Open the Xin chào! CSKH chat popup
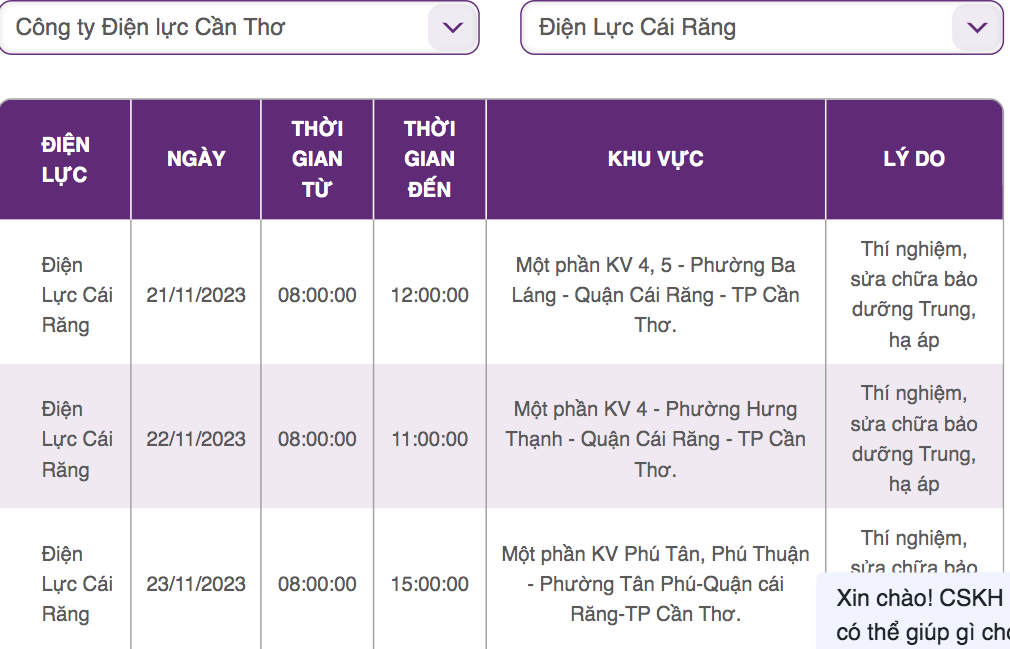 click(x=913, y=611)
